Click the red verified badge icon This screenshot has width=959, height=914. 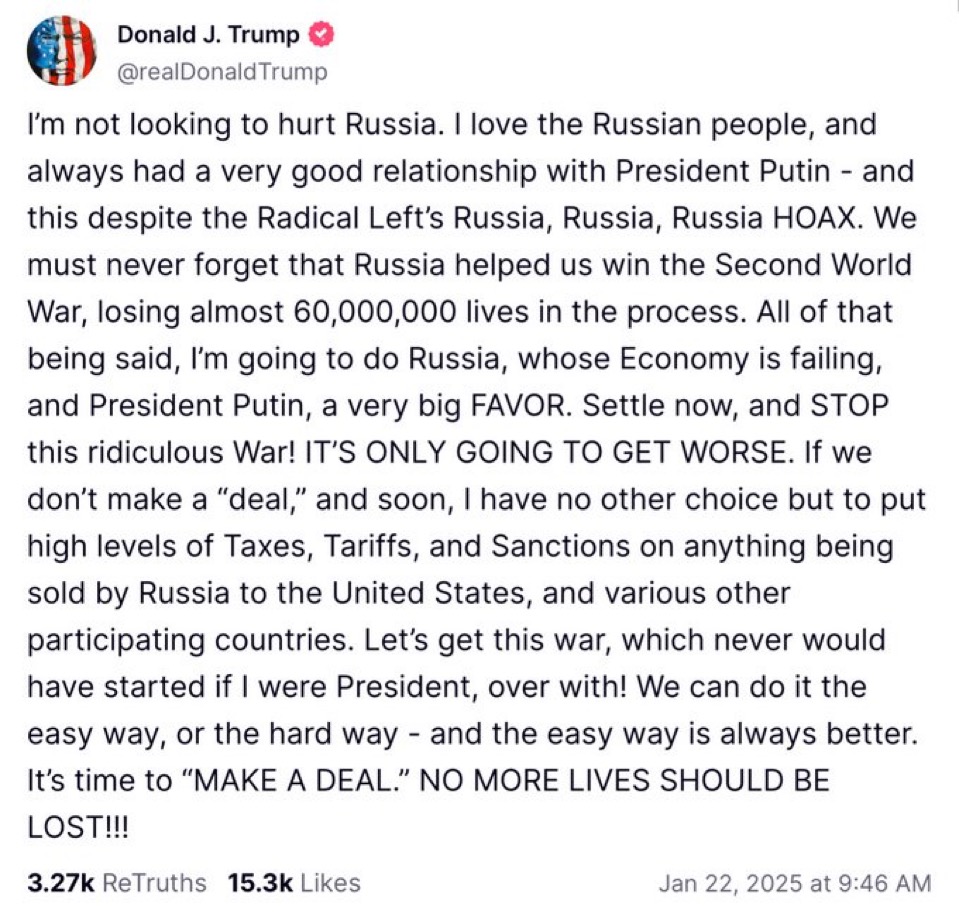tap(322, 35)
